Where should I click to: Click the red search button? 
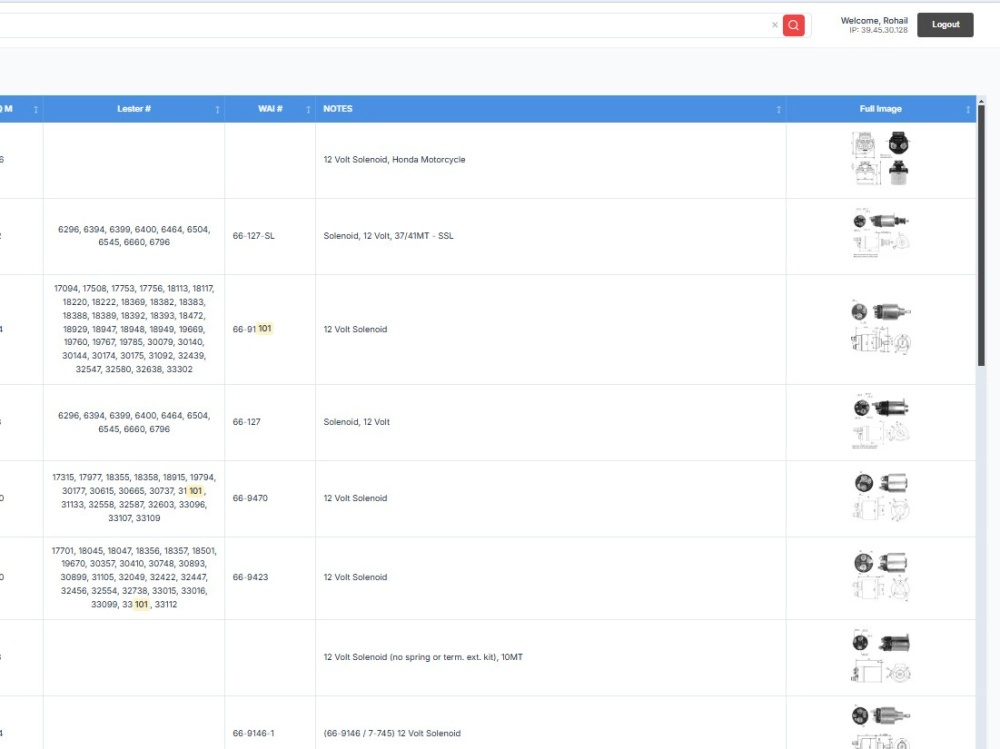point(793,26)
